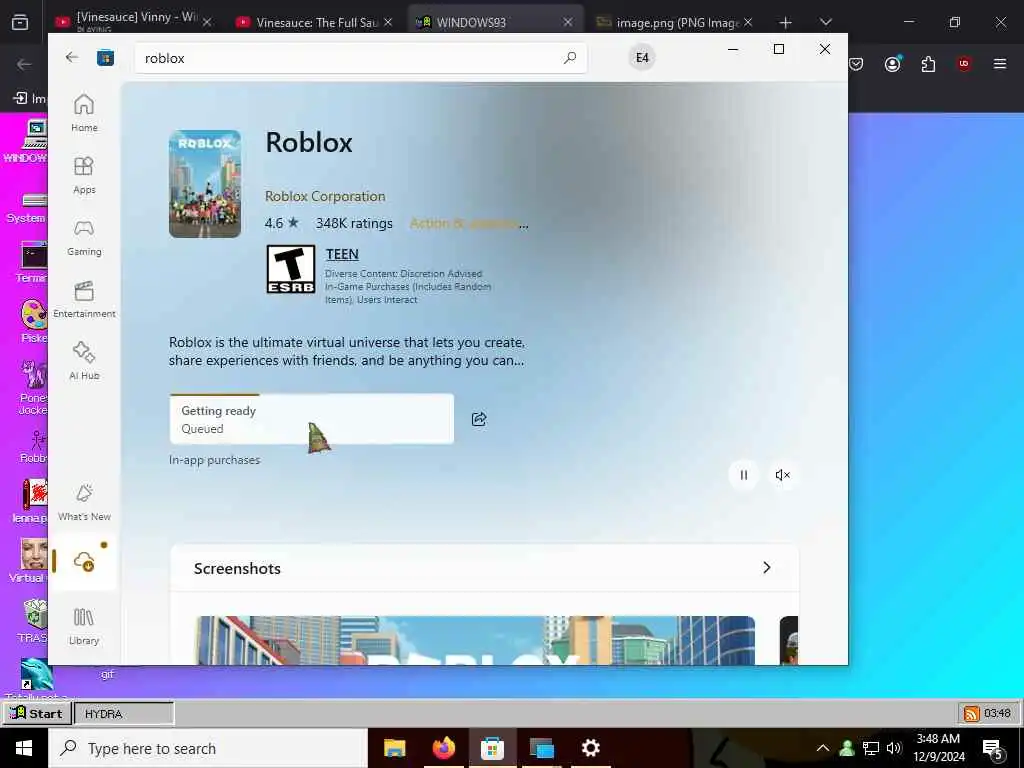The width and height of the screenshot is (1024, 768).
Task: Open Apps section in the Store sidebar
Action: [x=84, y=175]
